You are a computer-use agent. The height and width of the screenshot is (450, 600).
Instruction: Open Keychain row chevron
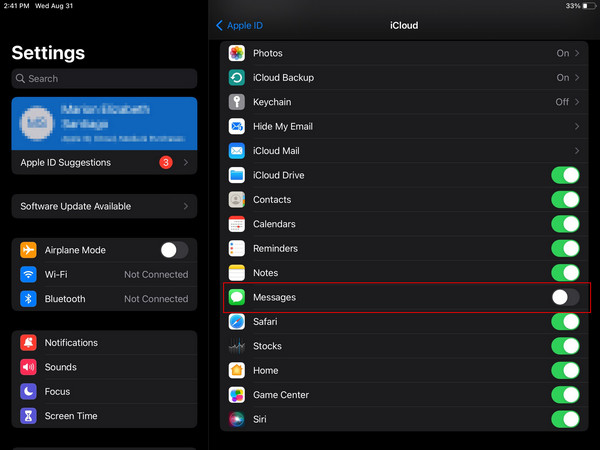pyautogui.click(x=577, y=102)
